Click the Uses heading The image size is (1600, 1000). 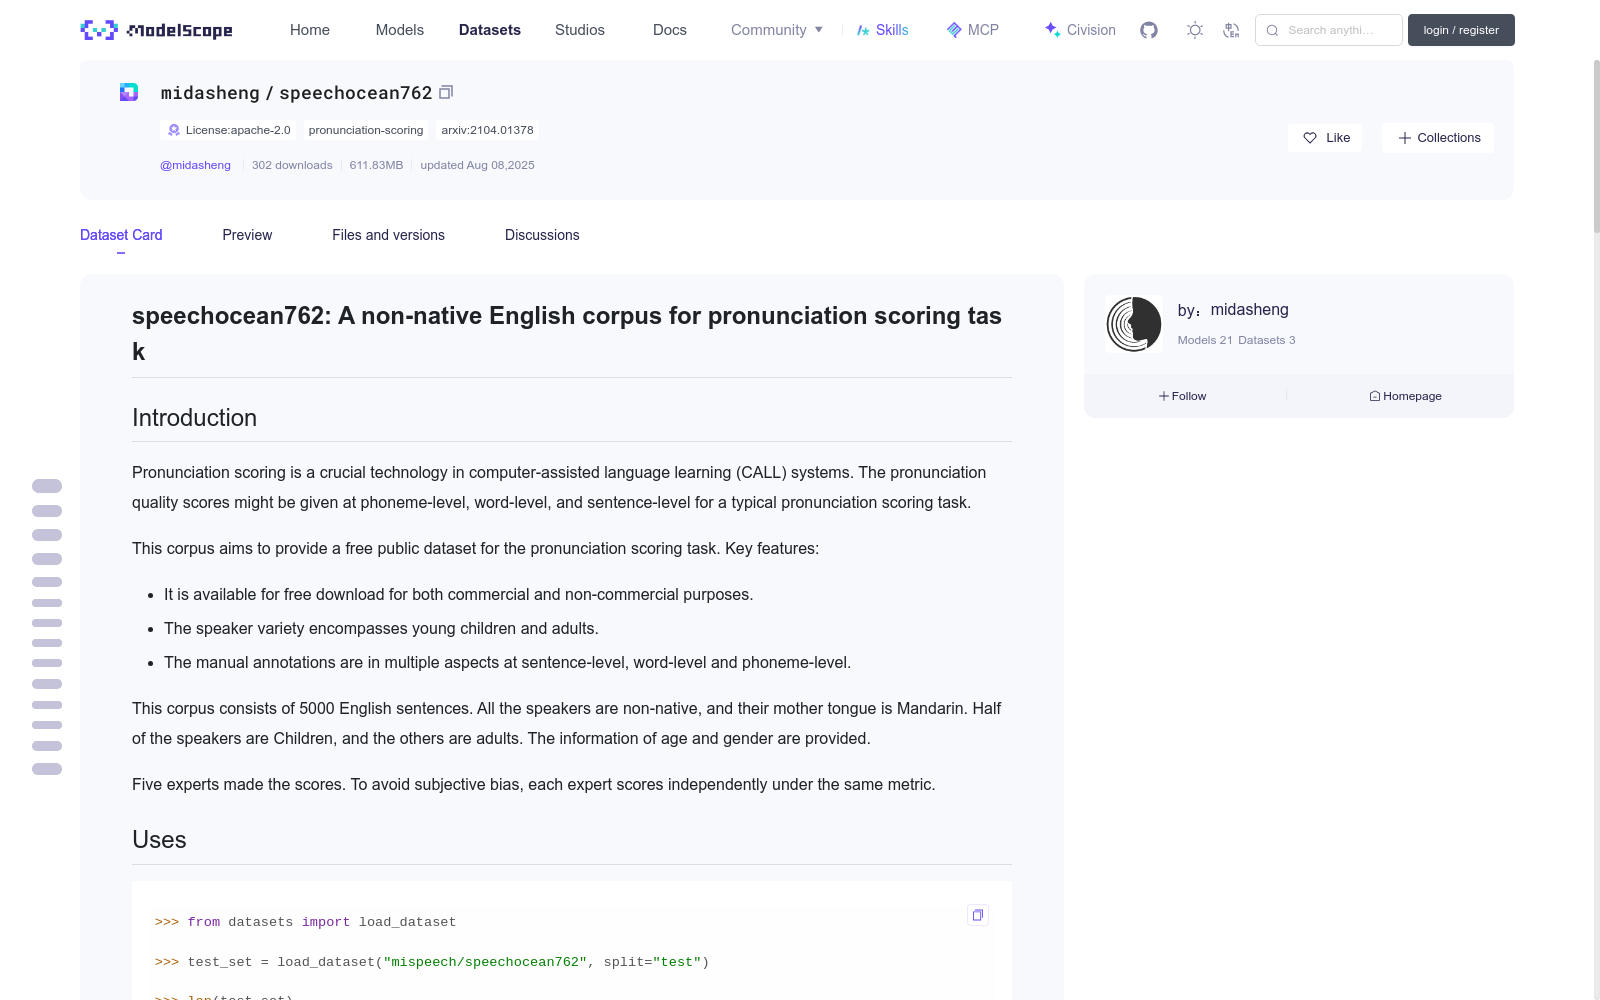[159, 840]
